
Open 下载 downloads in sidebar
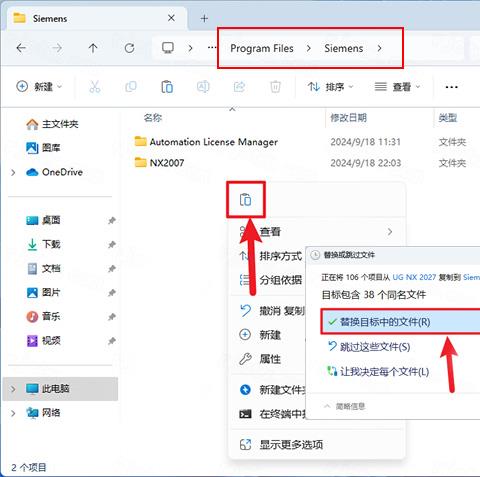click(x=43, y=244)
